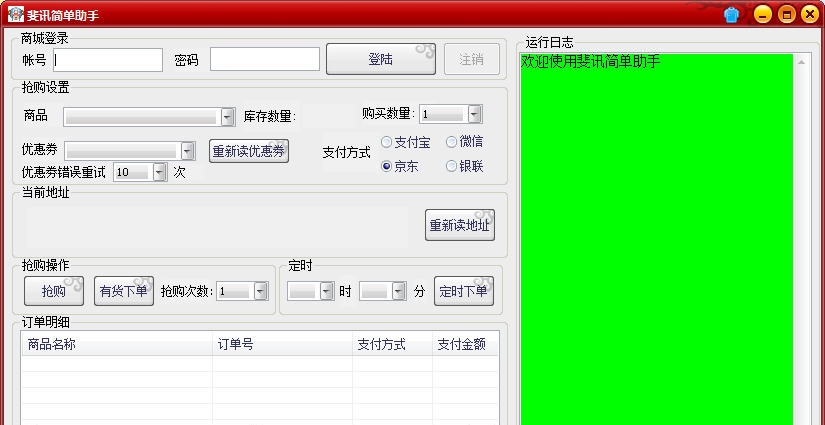This screenshot has width=825, height=425.
Task: Focus the 帐号 account input field
Action: click(x=108, y=60)
